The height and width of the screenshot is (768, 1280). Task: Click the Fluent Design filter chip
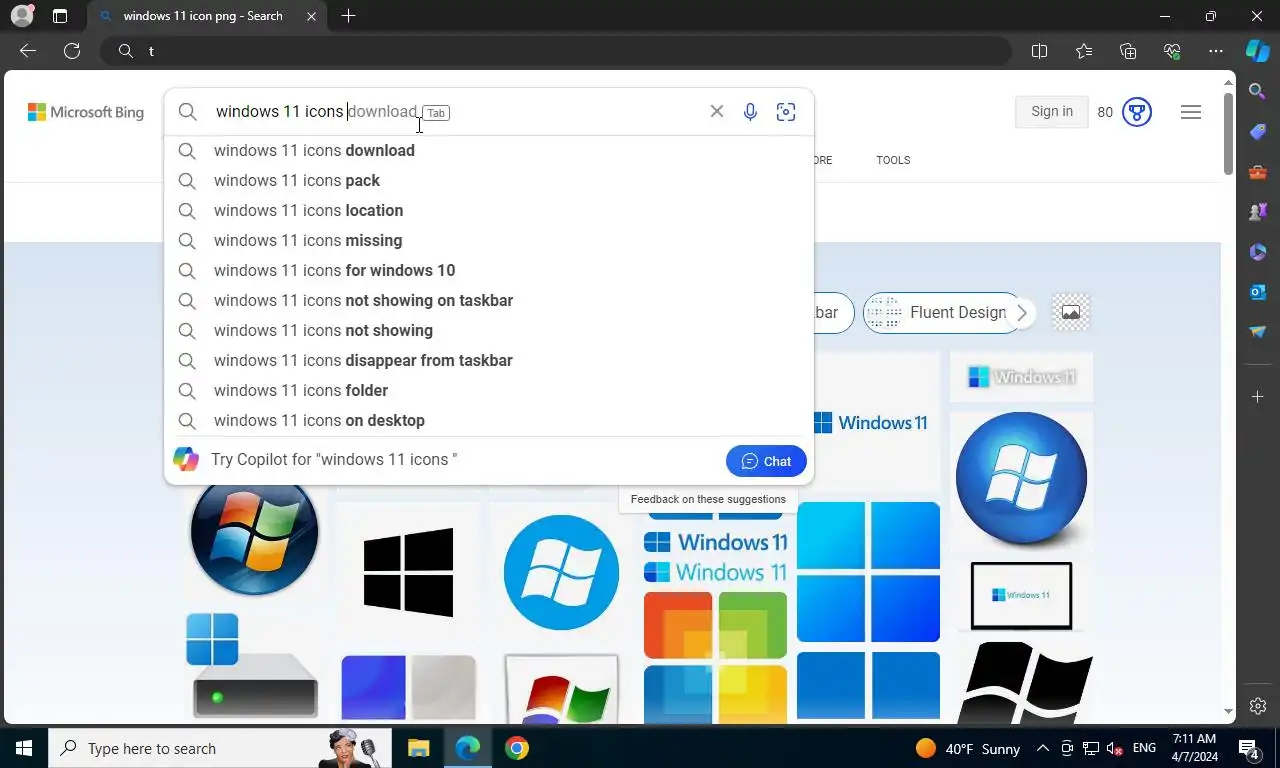[942, 313]
